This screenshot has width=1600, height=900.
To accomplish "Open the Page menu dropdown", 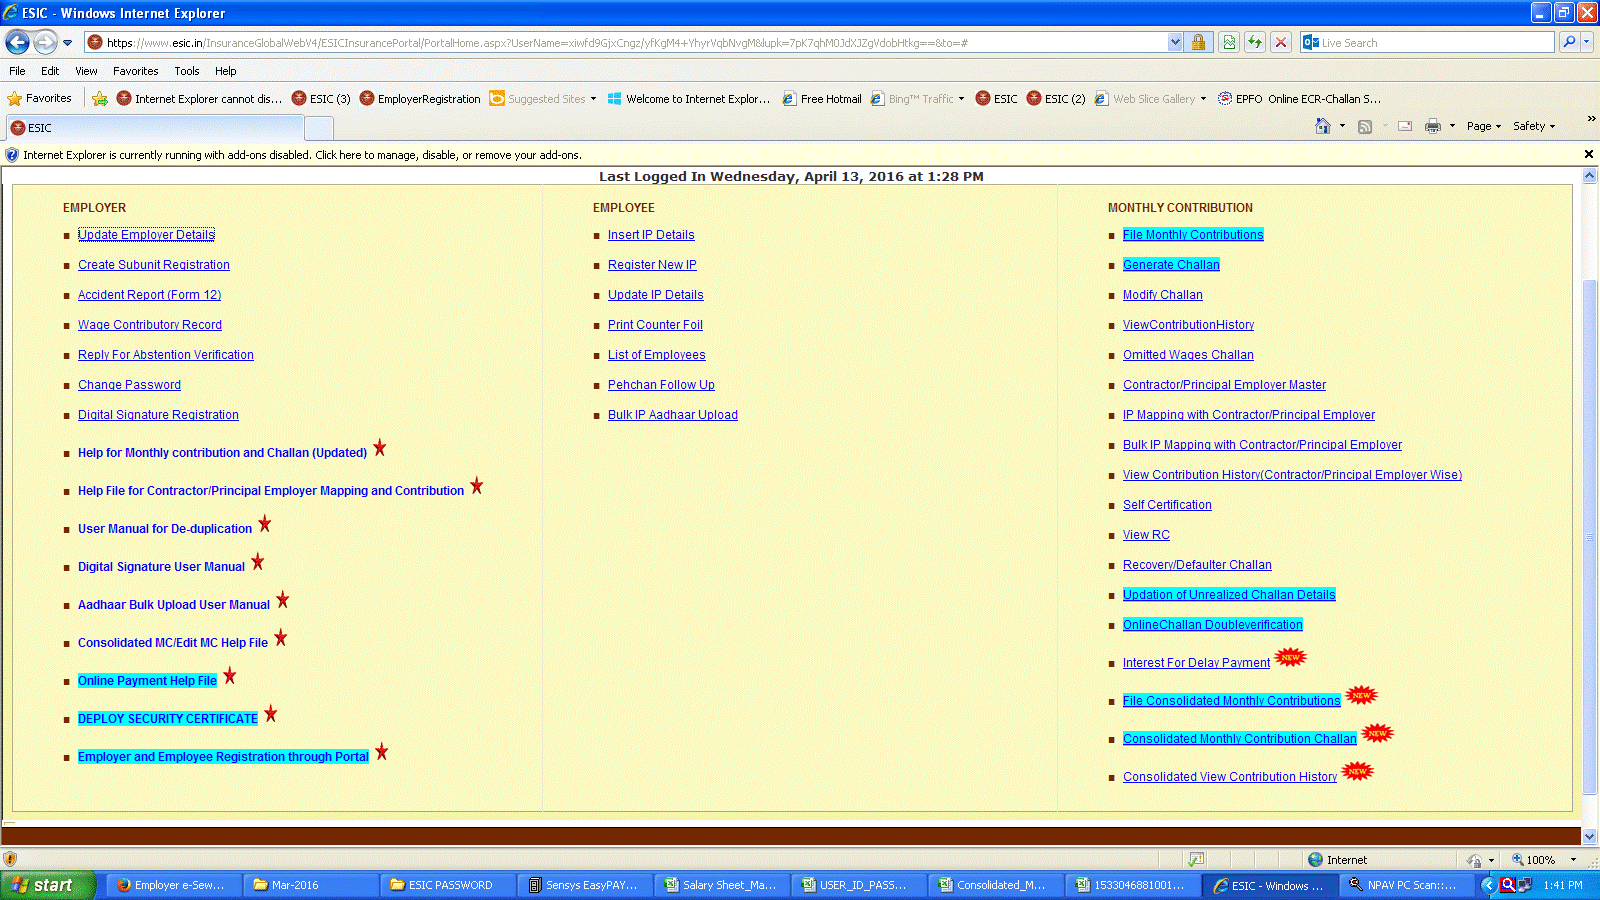I will click(x=1484, y=126).
